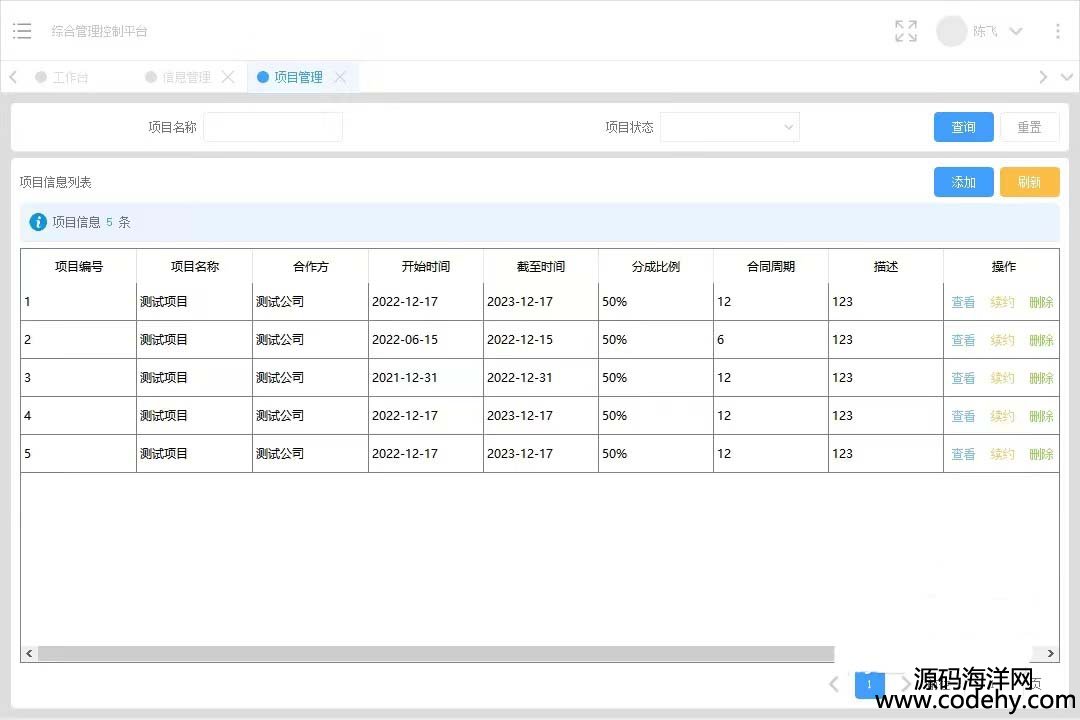Viewport: 1080px width, 720px height.
Task: Click the scrollbar right arrow
Action: point(1050,653)
